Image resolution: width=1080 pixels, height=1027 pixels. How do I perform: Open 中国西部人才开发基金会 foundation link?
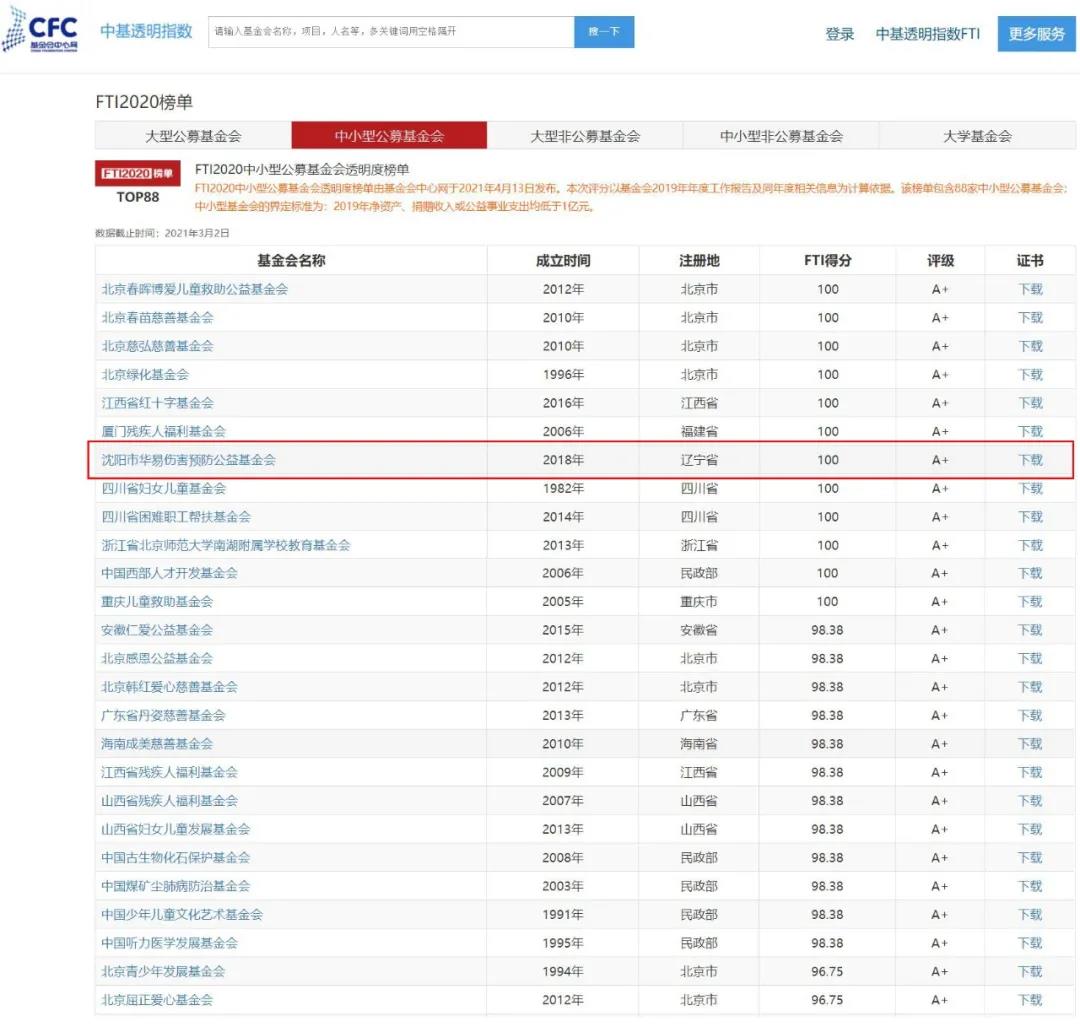169,573
